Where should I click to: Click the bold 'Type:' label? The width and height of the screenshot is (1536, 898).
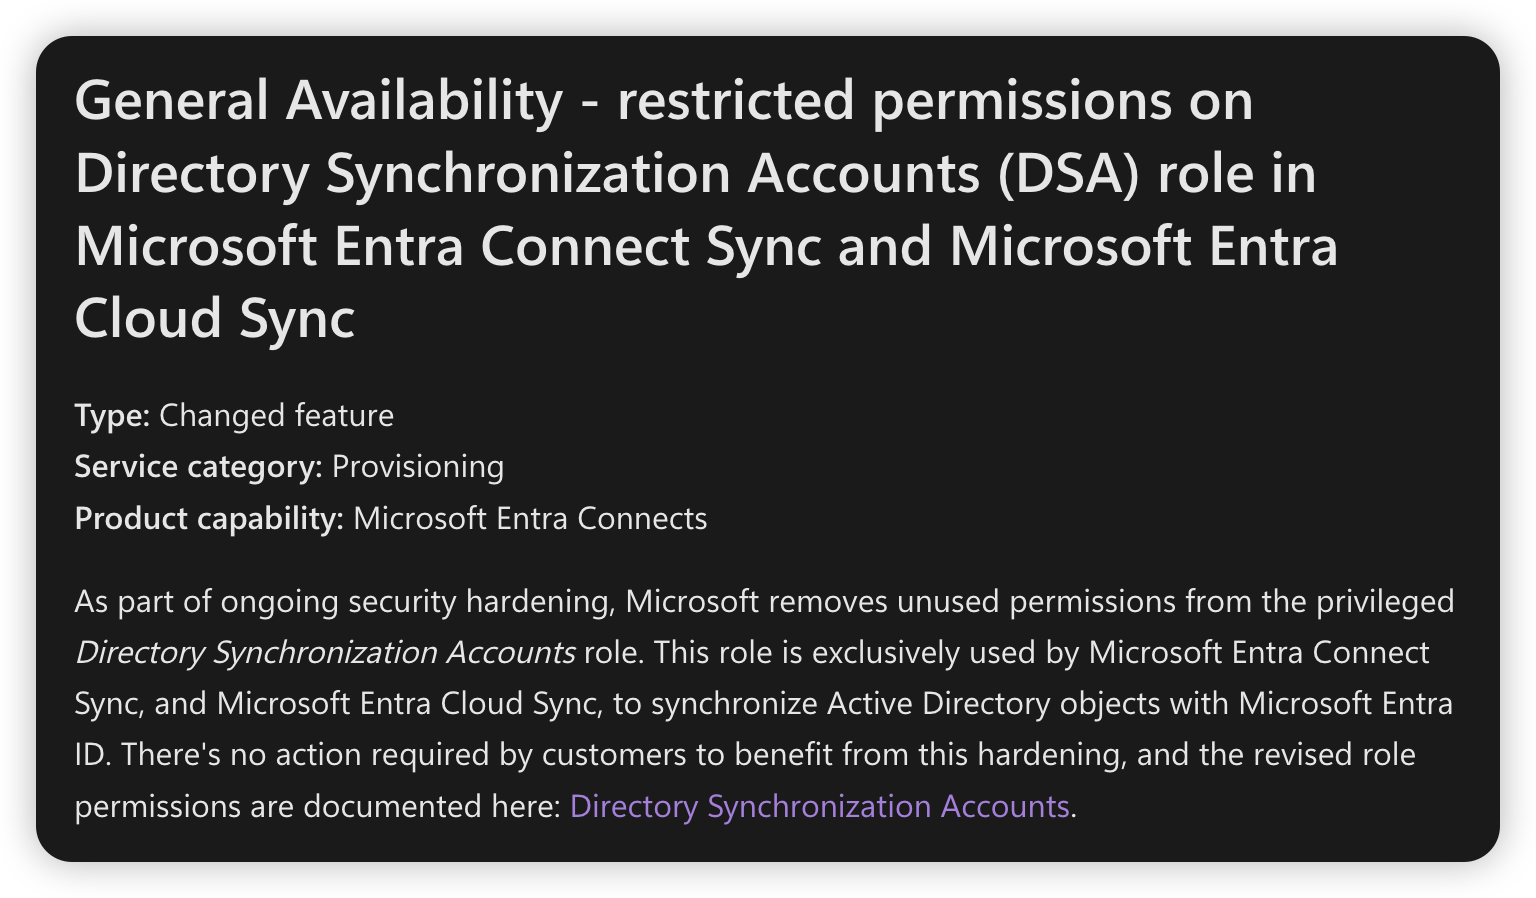pos(112,415)
